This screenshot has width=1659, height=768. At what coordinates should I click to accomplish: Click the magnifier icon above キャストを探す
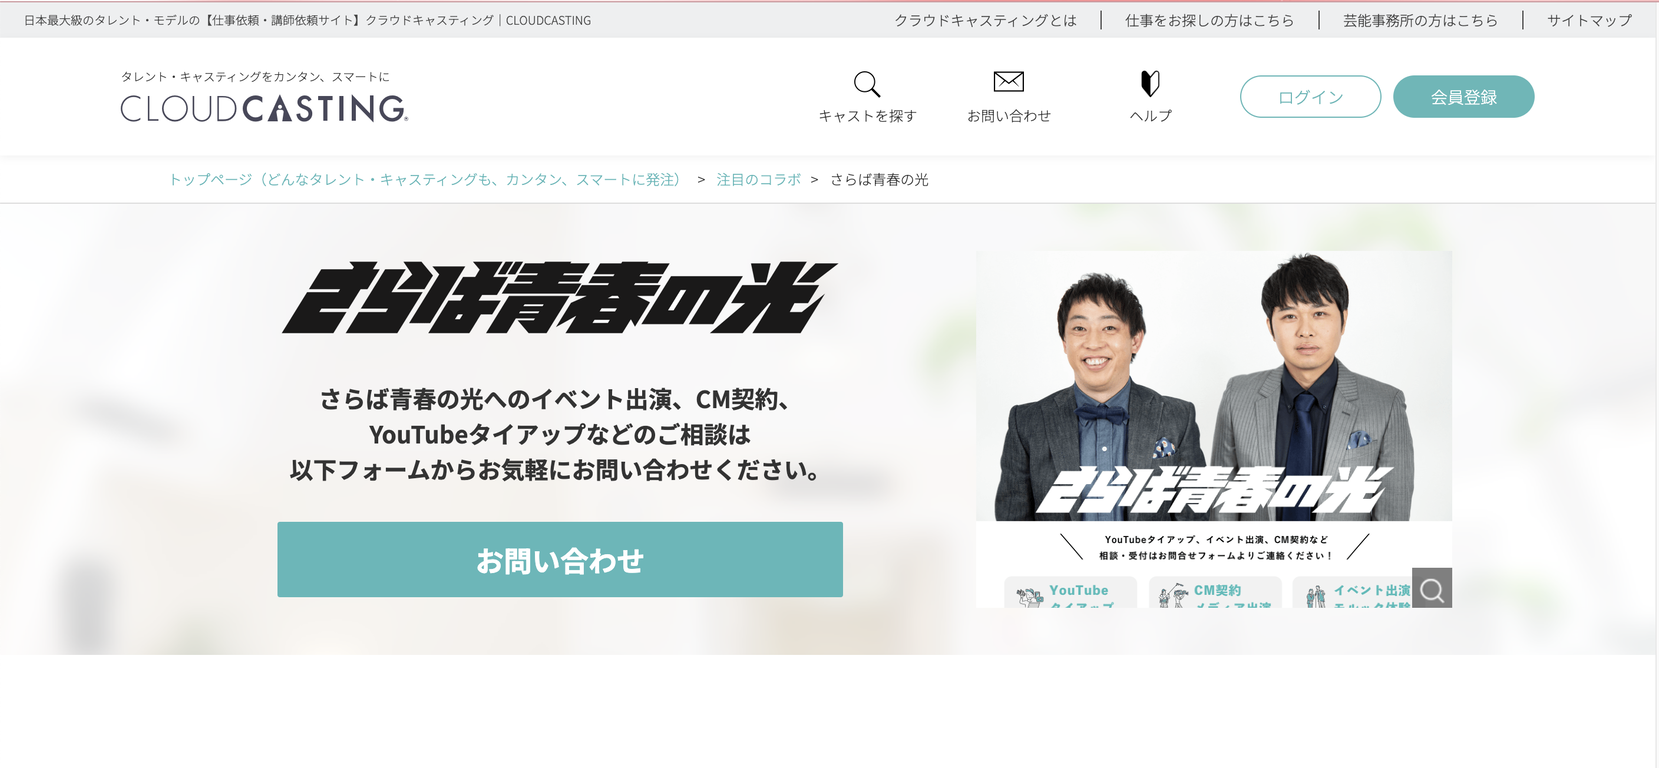[867, 84]
